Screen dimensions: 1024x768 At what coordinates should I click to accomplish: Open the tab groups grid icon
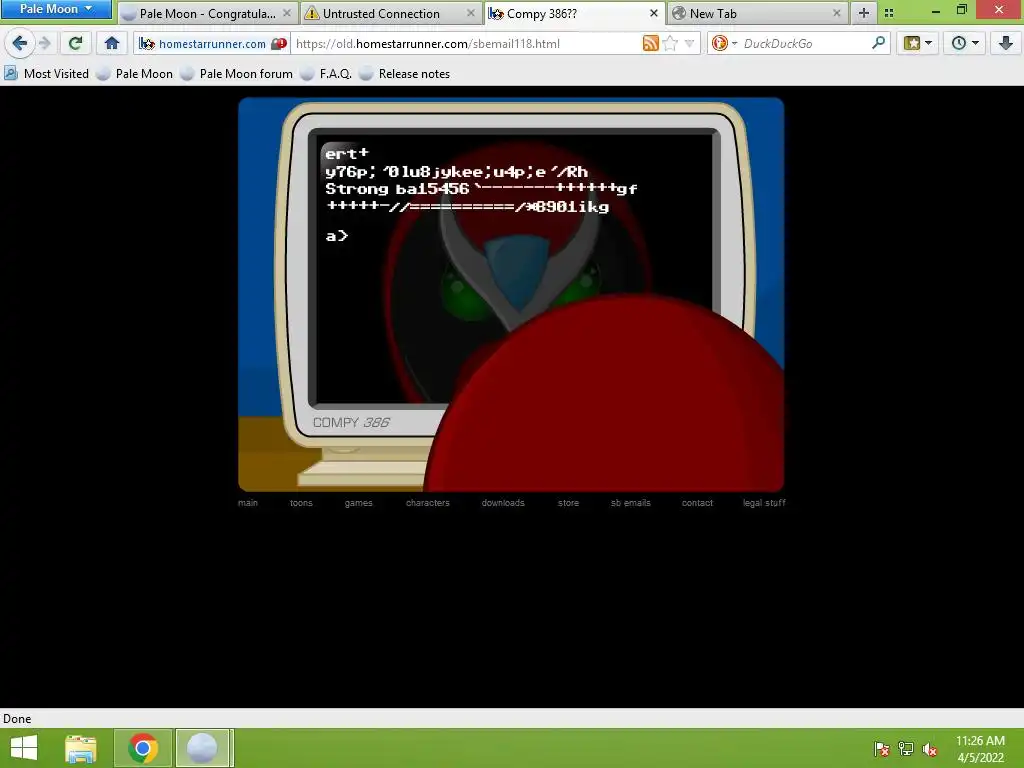[889, 13]
